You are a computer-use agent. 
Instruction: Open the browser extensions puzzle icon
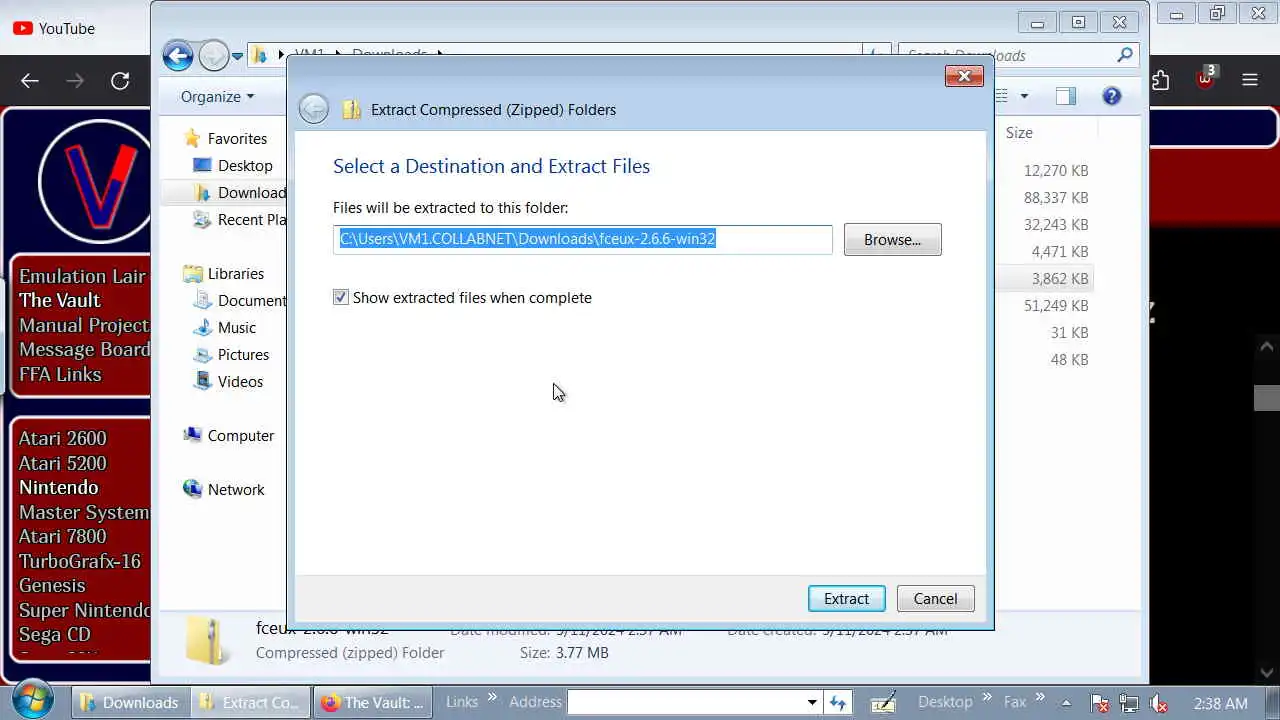[1160, 81]
